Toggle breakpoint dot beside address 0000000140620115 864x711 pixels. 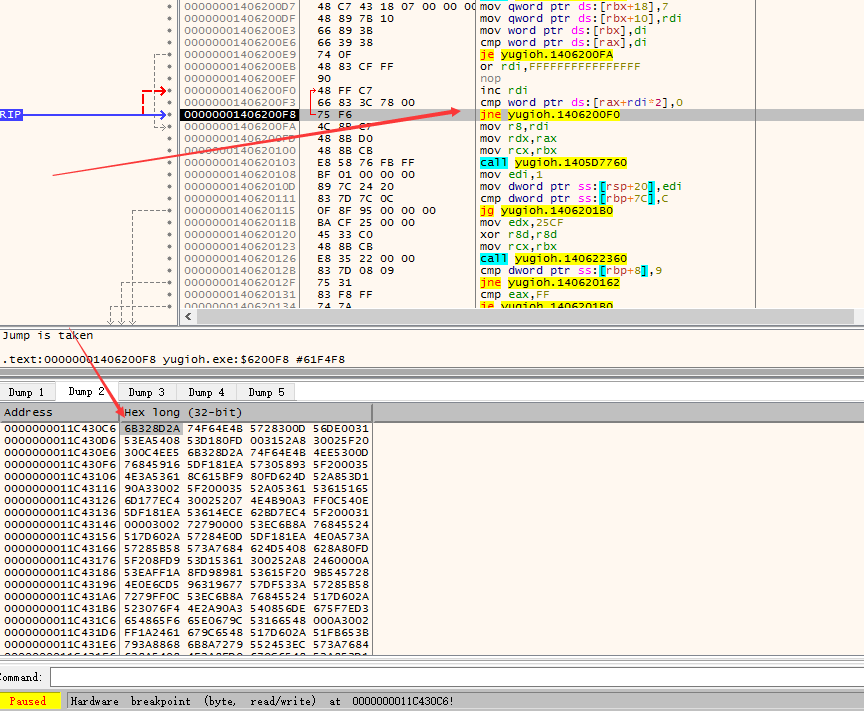pos(169,211)
